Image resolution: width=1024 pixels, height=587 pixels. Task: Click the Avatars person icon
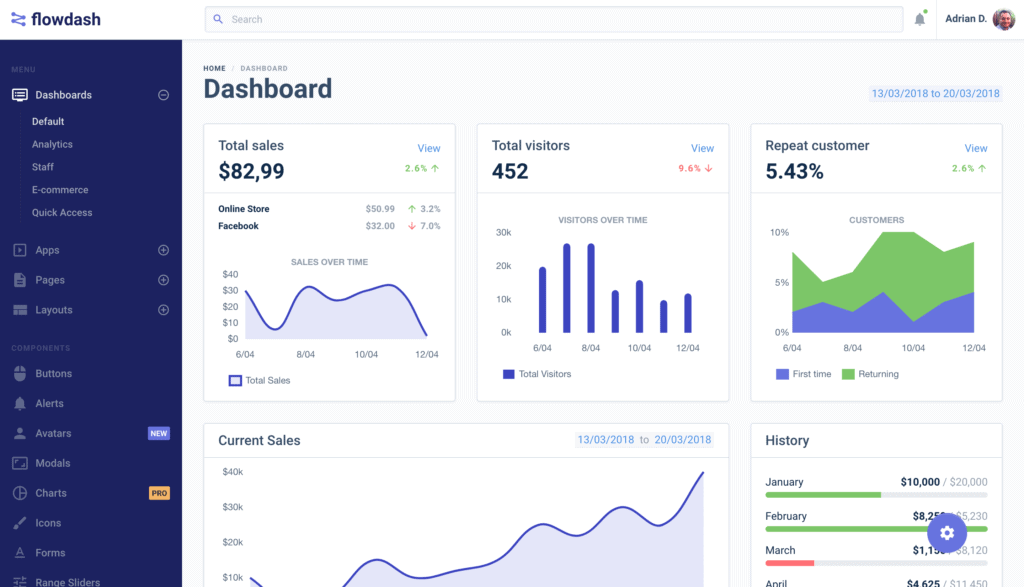click(19, 434)
